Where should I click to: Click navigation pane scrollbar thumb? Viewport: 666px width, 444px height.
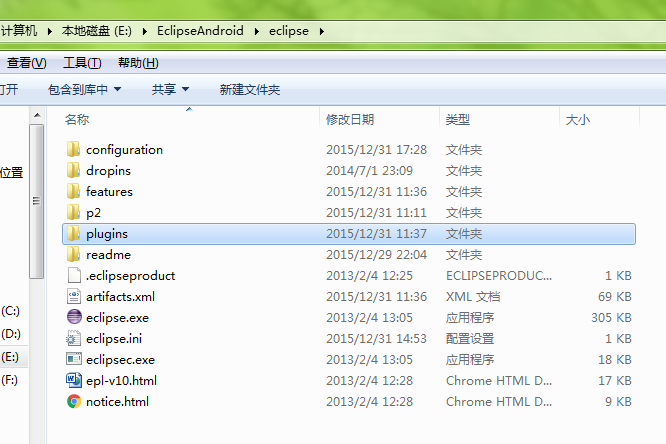(x=37, y=201)
